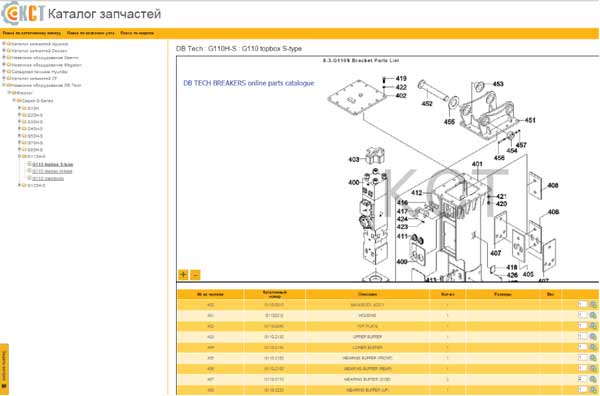Click quantity field in HOUSING row
The height and width of the screenshot is (396, 600).
(582, 315)
